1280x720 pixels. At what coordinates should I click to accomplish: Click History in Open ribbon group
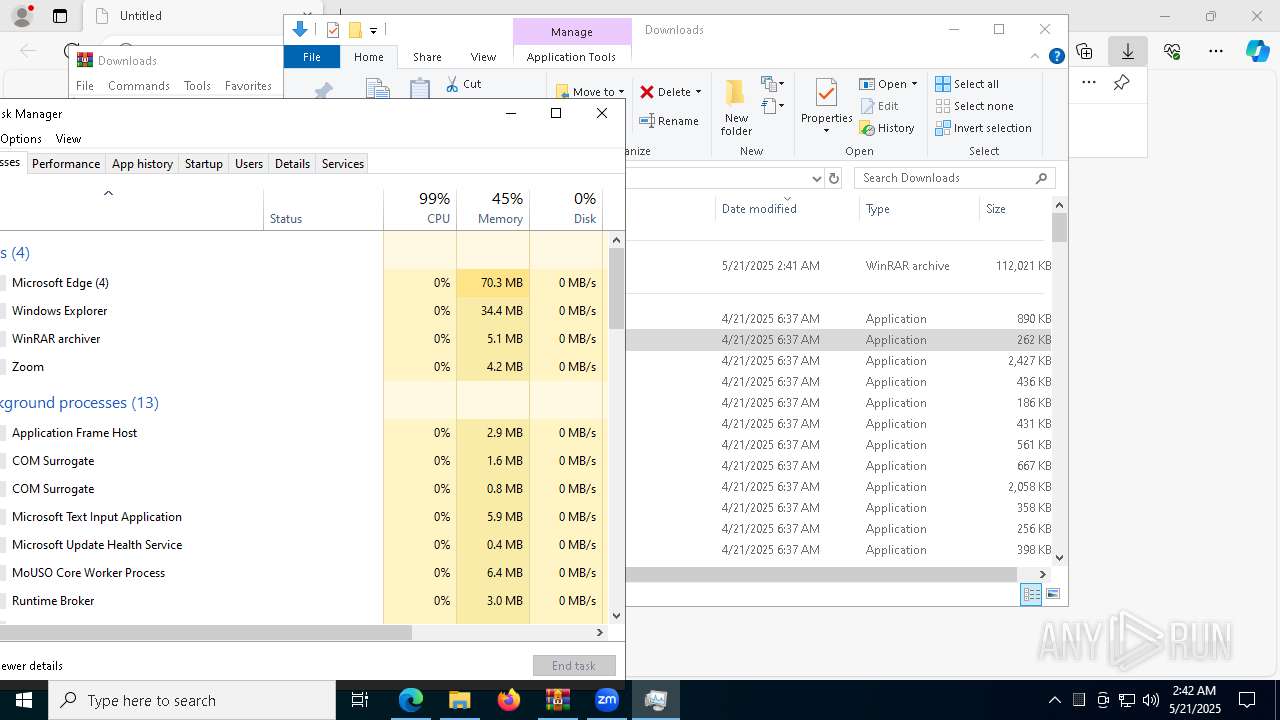point(886,128)
